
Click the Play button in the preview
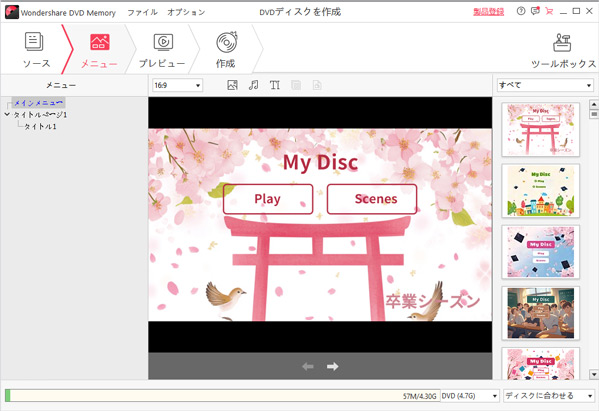[268, 199]
